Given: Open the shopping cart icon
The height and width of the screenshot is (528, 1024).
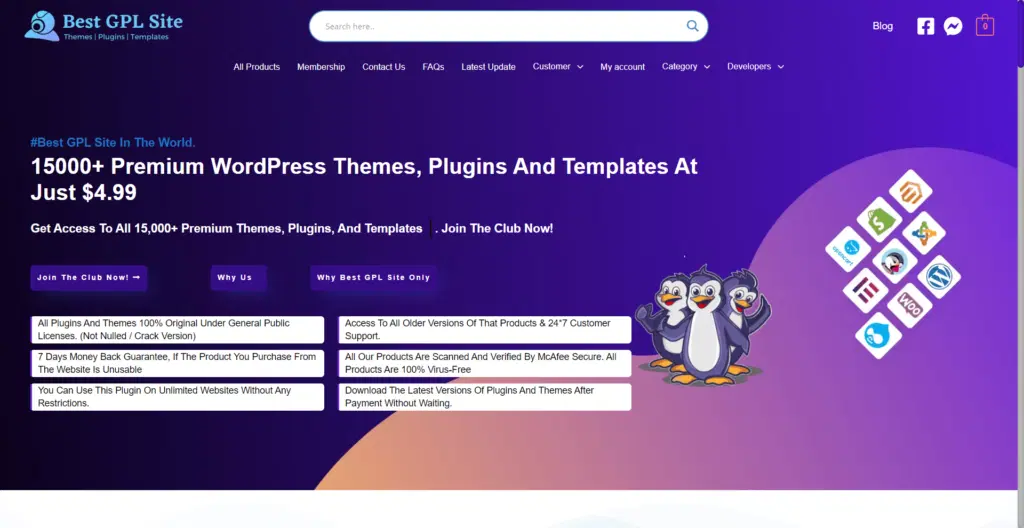Looking at the screenshot, I should point(985,26).
